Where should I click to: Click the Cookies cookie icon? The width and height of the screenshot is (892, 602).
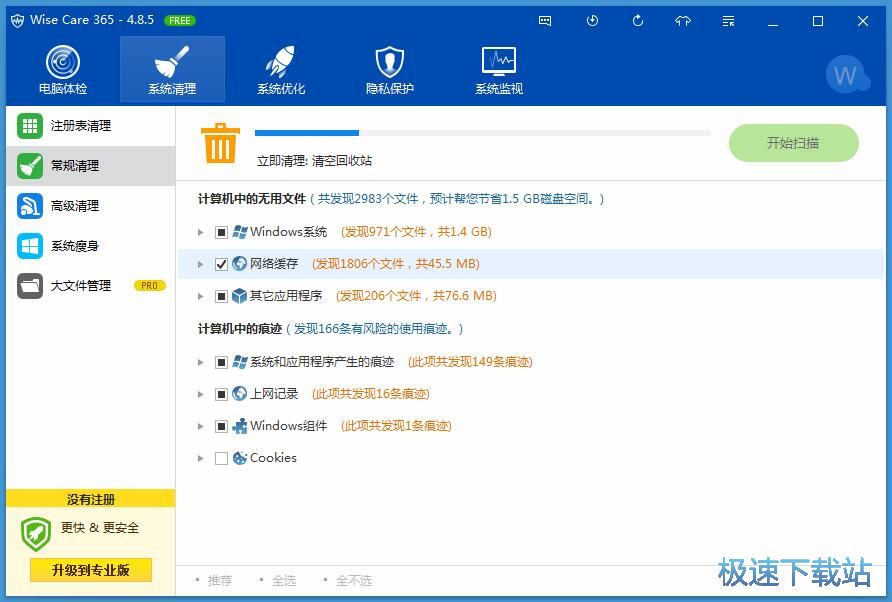239,458
